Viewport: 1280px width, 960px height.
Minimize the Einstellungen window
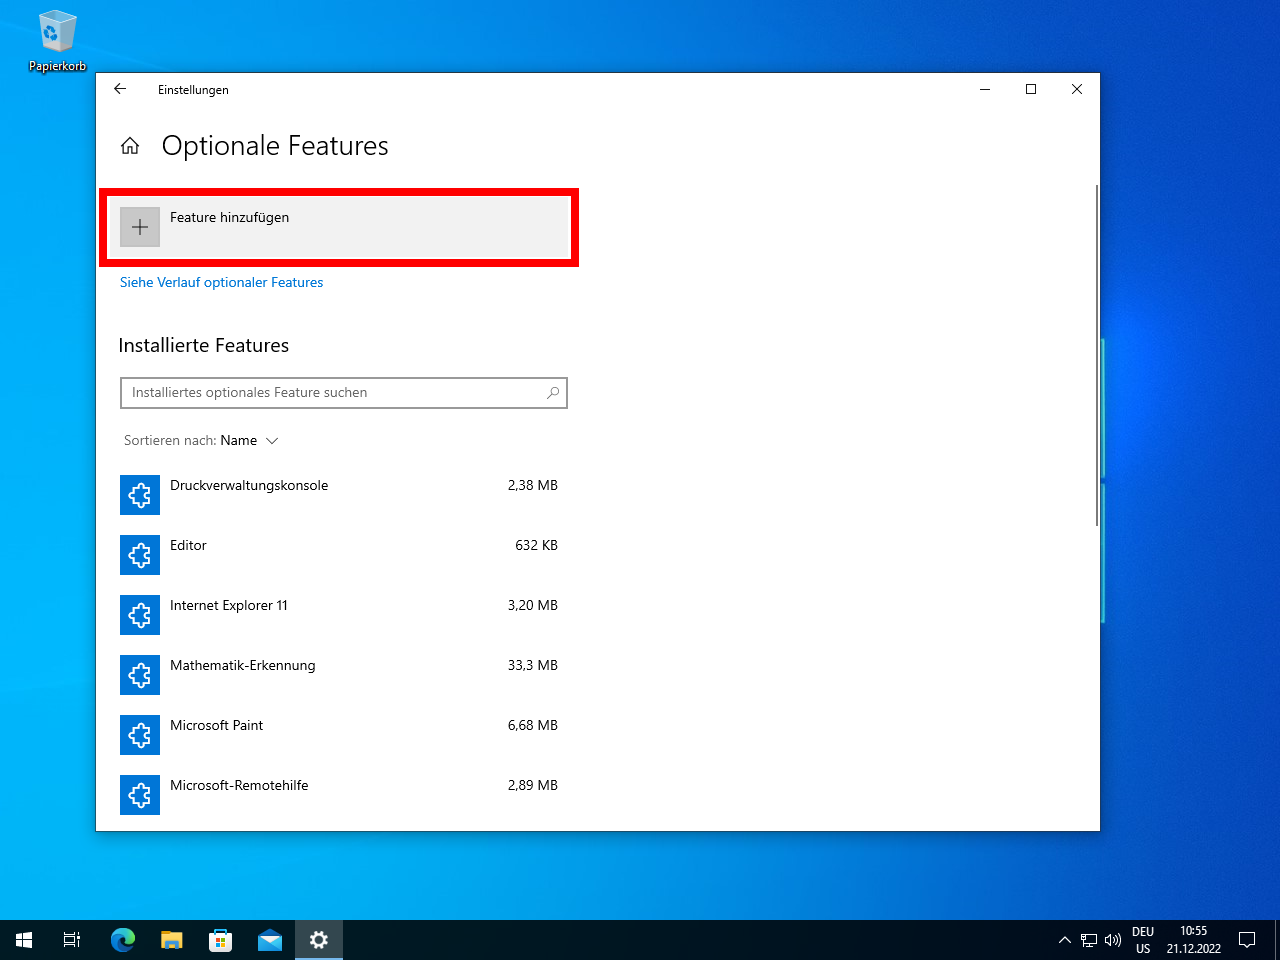coord(985,89)
